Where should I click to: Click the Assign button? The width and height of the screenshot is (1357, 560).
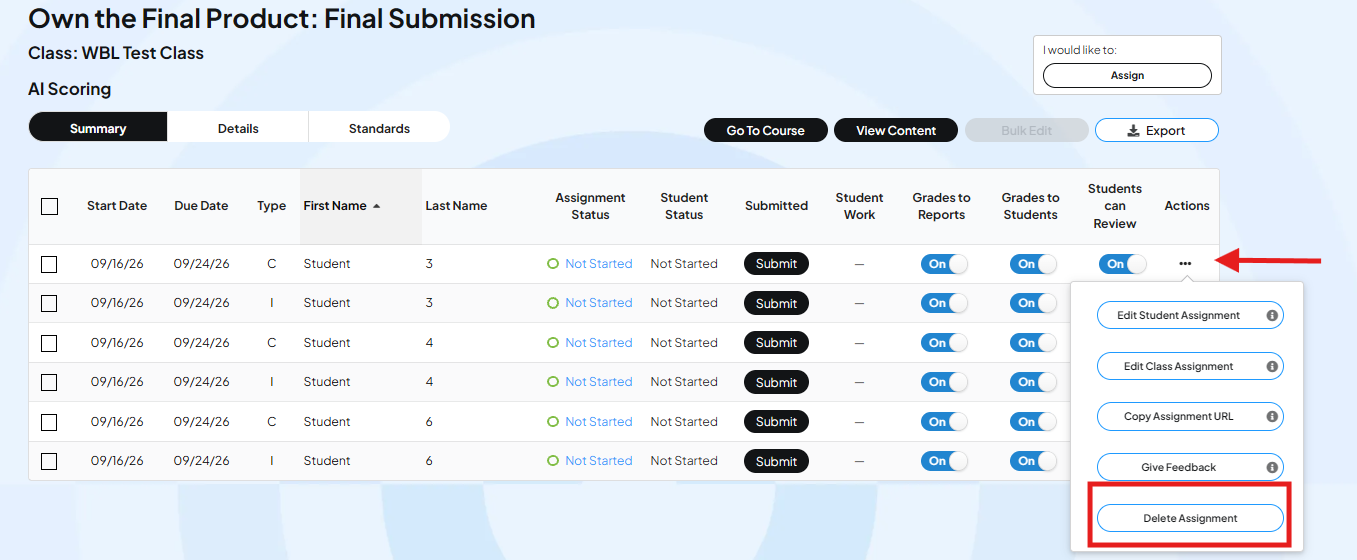click(1127, 75)
